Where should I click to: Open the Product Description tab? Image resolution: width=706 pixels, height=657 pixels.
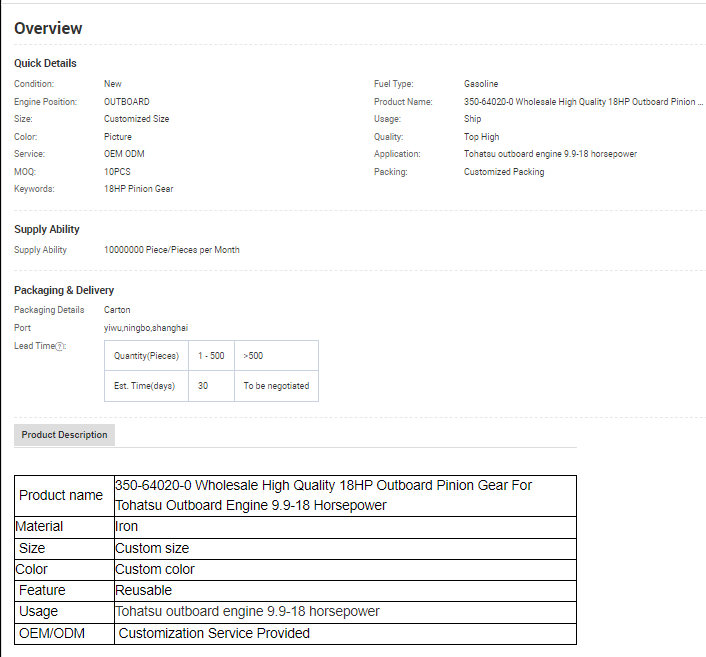[x=64, y=435]
